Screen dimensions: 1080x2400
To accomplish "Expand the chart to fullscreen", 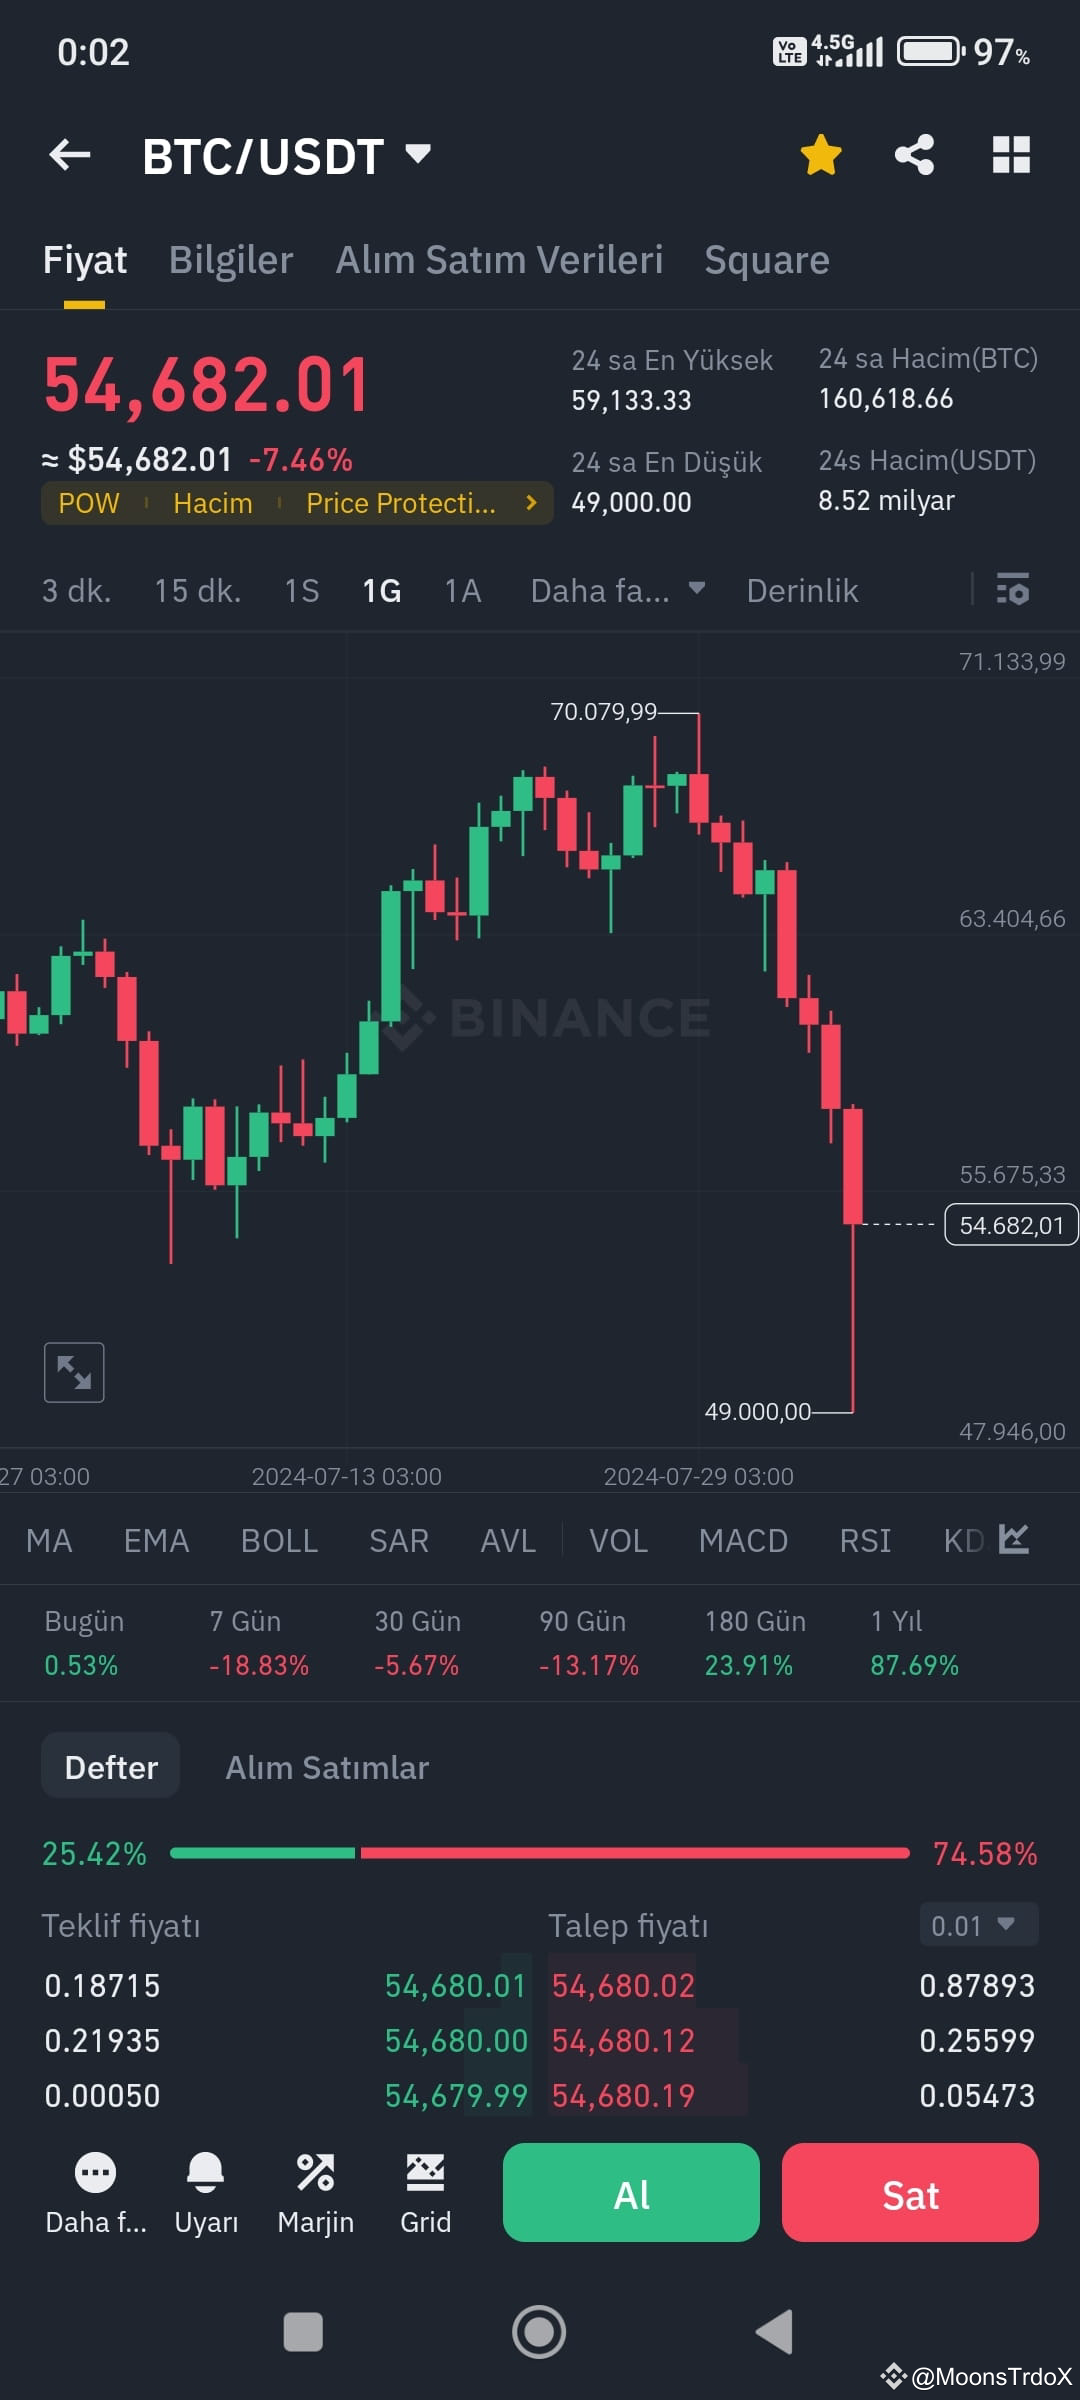I will 74,1371.
